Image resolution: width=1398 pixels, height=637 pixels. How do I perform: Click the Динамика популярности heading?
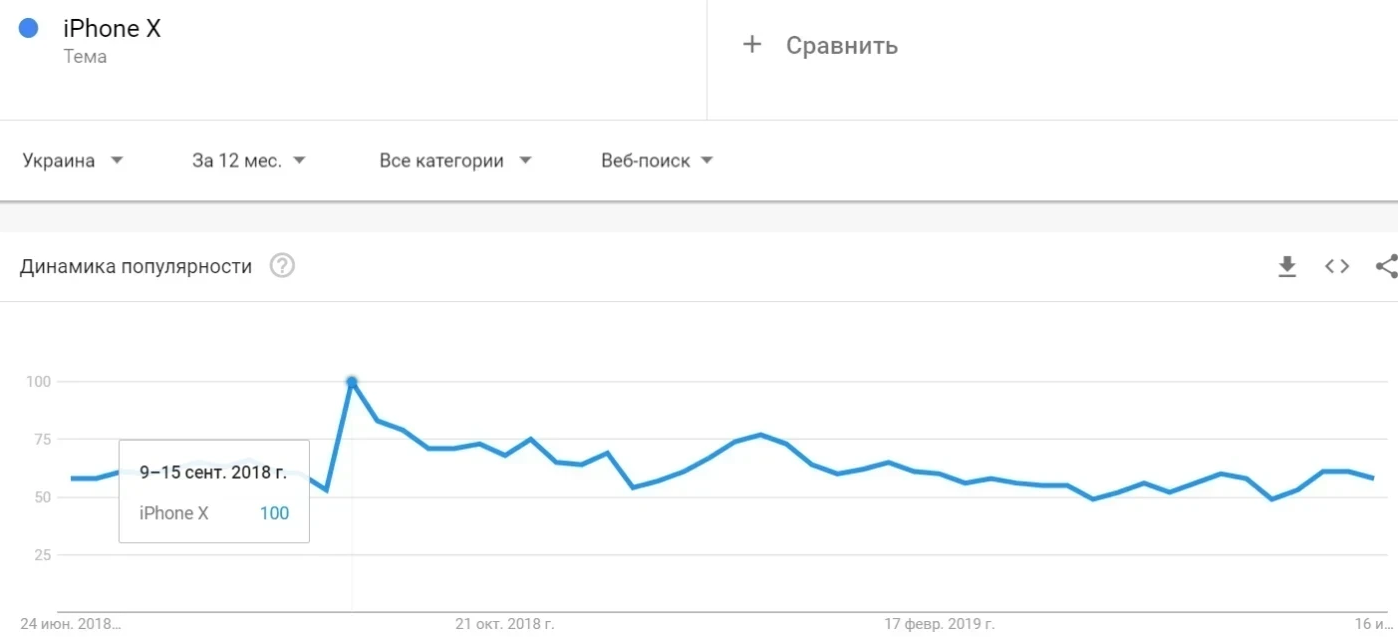coord(136,266)
